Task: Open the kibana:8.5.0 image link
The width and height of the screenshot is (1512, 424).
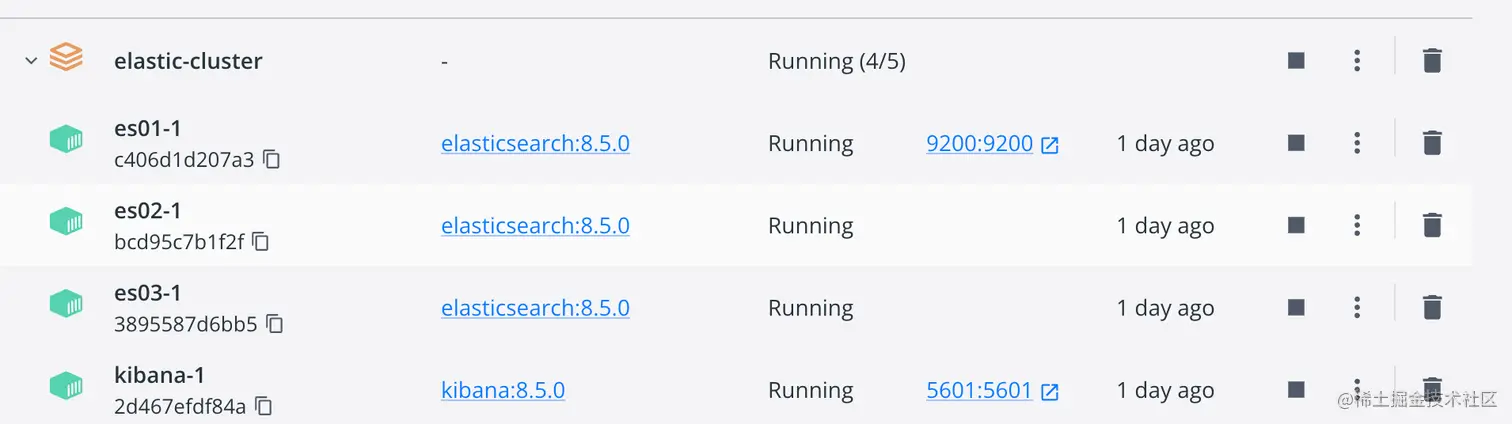Action: pos(503,390)
